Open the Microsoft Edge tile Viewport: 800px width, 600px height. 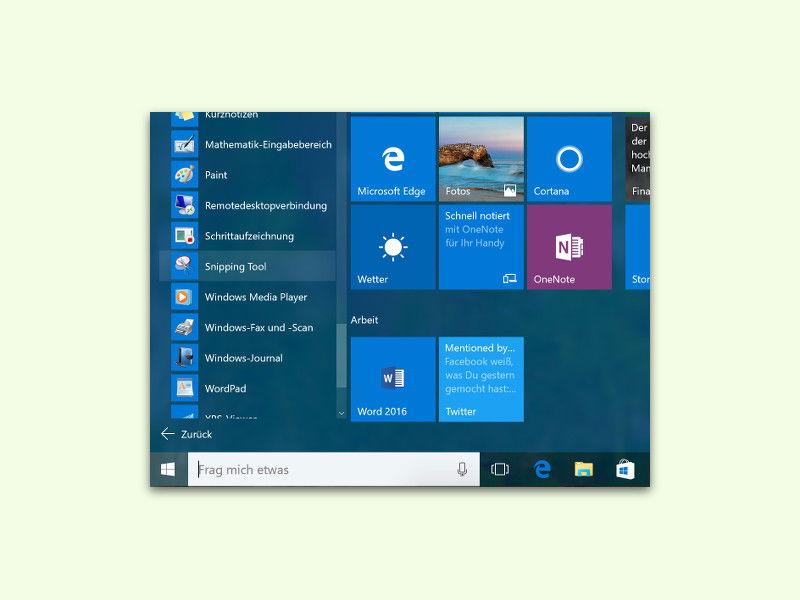[x=393, y=159]
